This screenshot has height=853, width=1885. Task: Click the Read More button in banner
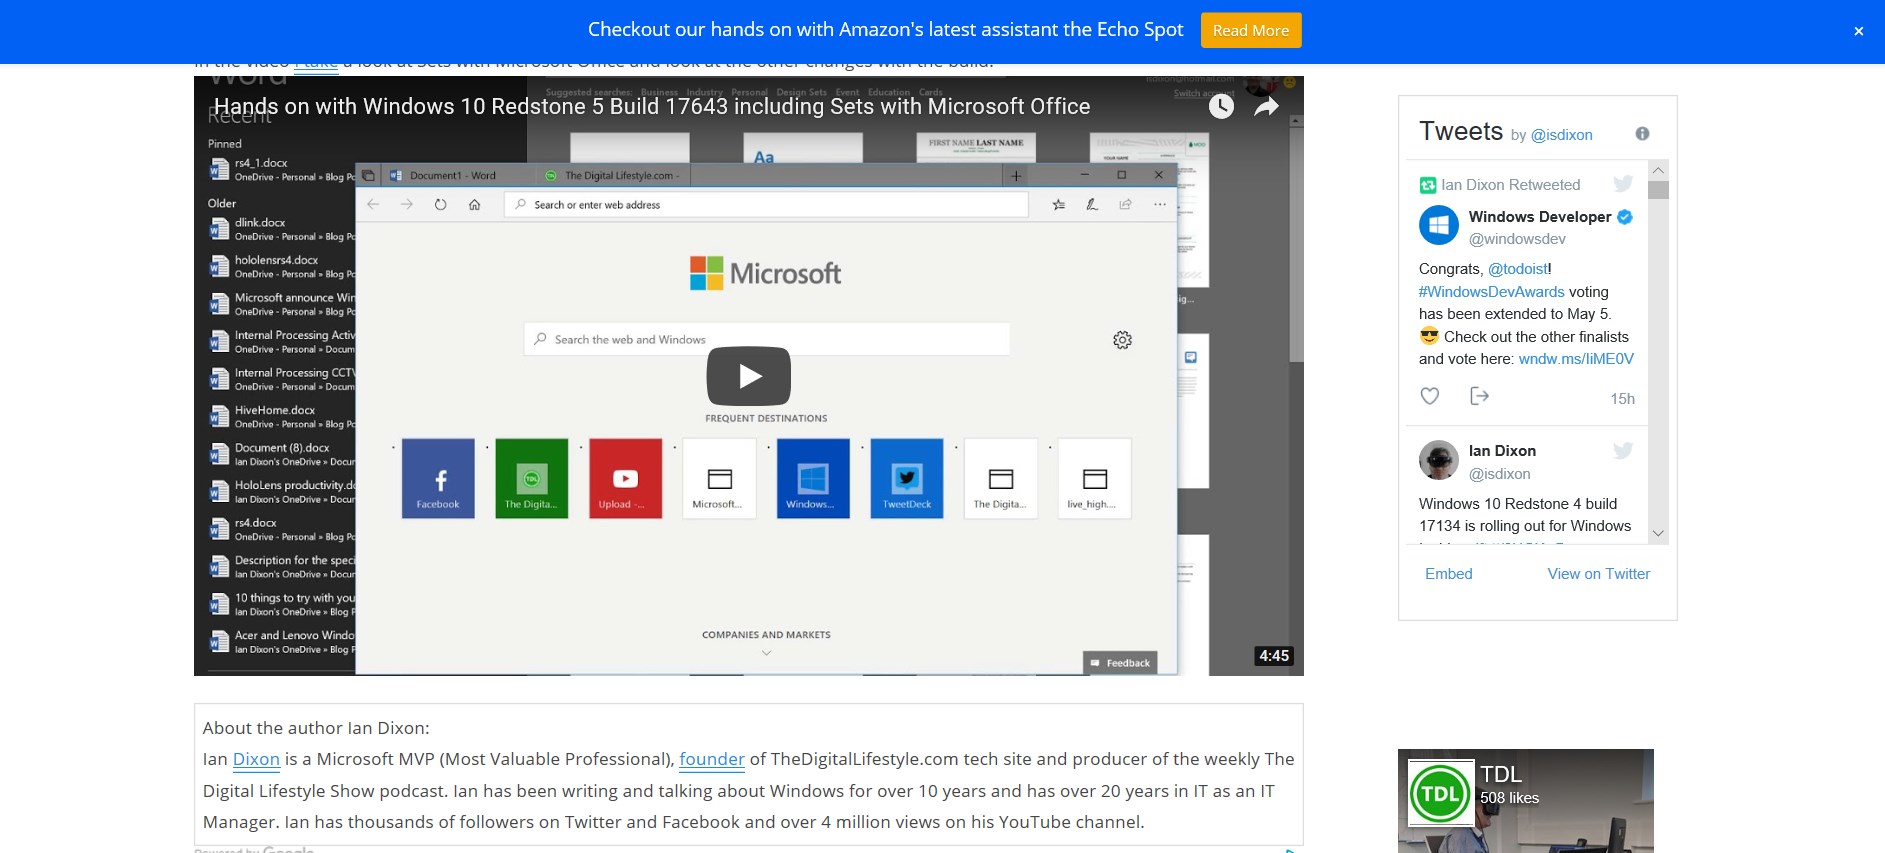(1250, 30)
